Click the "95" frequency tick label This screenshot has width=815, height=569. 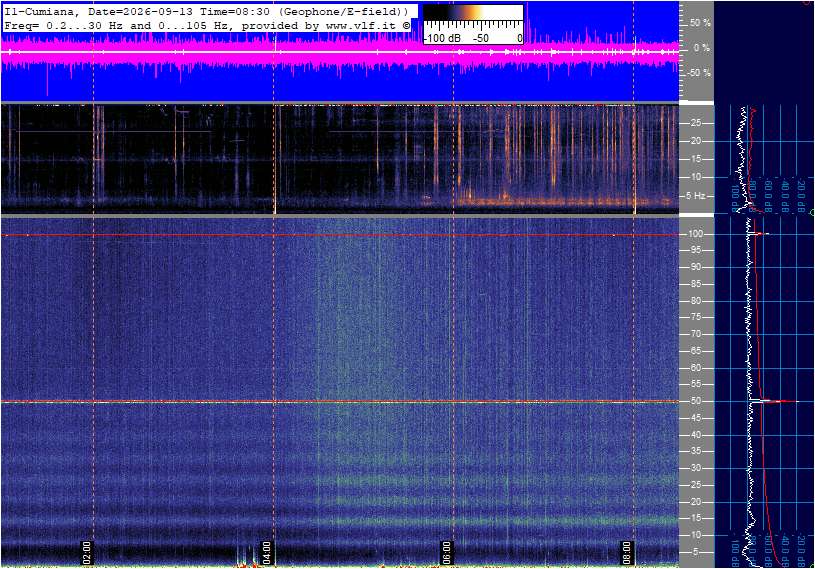(x=696, y=250)
